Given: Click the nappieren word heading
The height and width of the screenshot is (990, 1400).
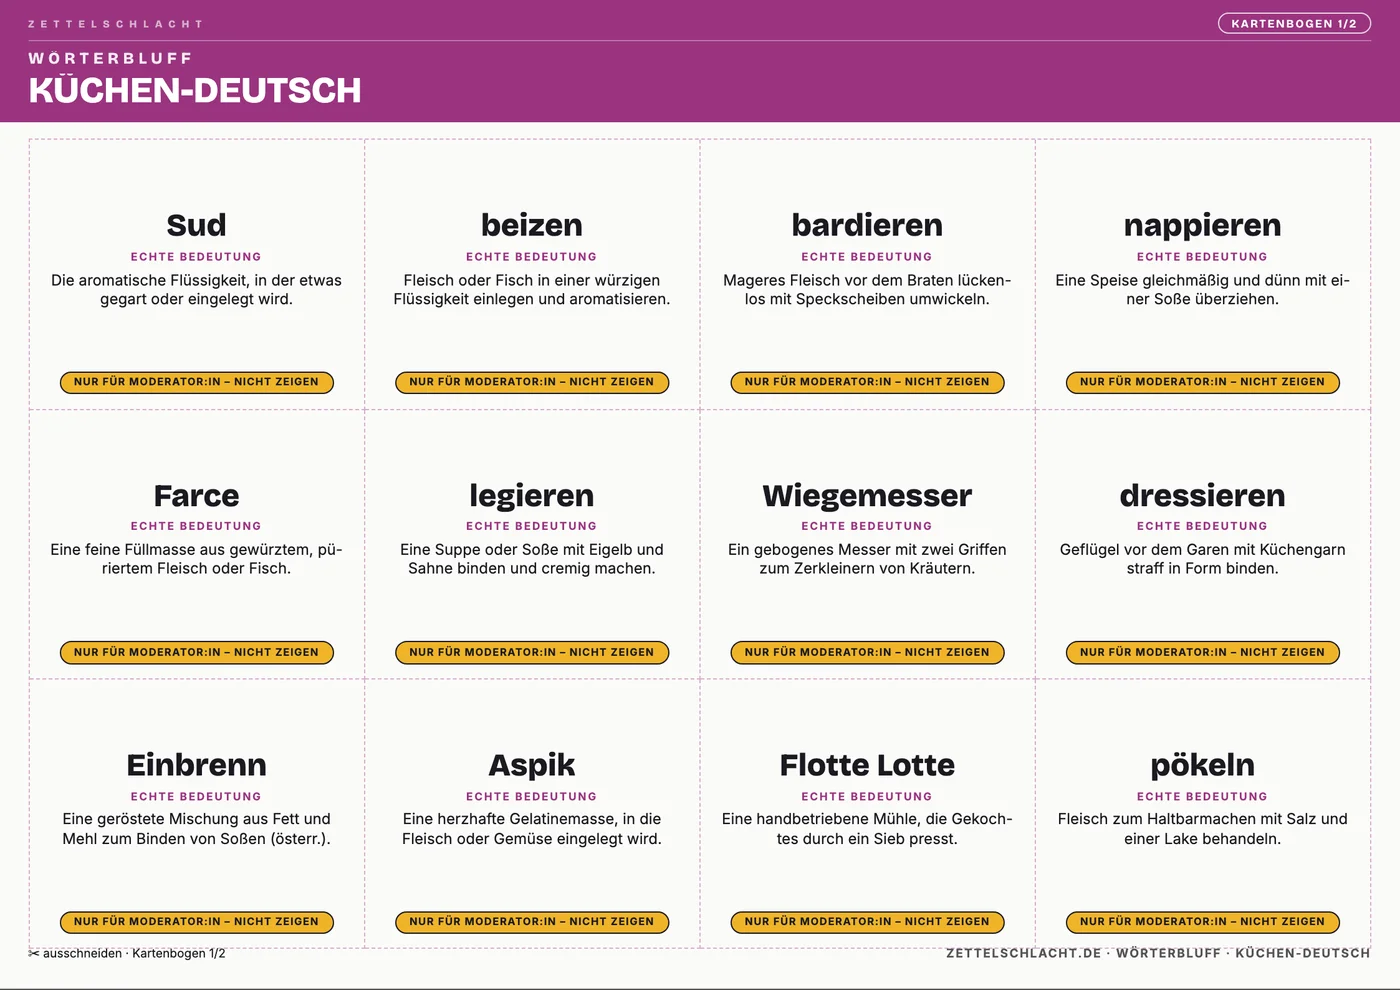Looking at the screenshot, I should pyautogui.click(x=1202, y=226).
